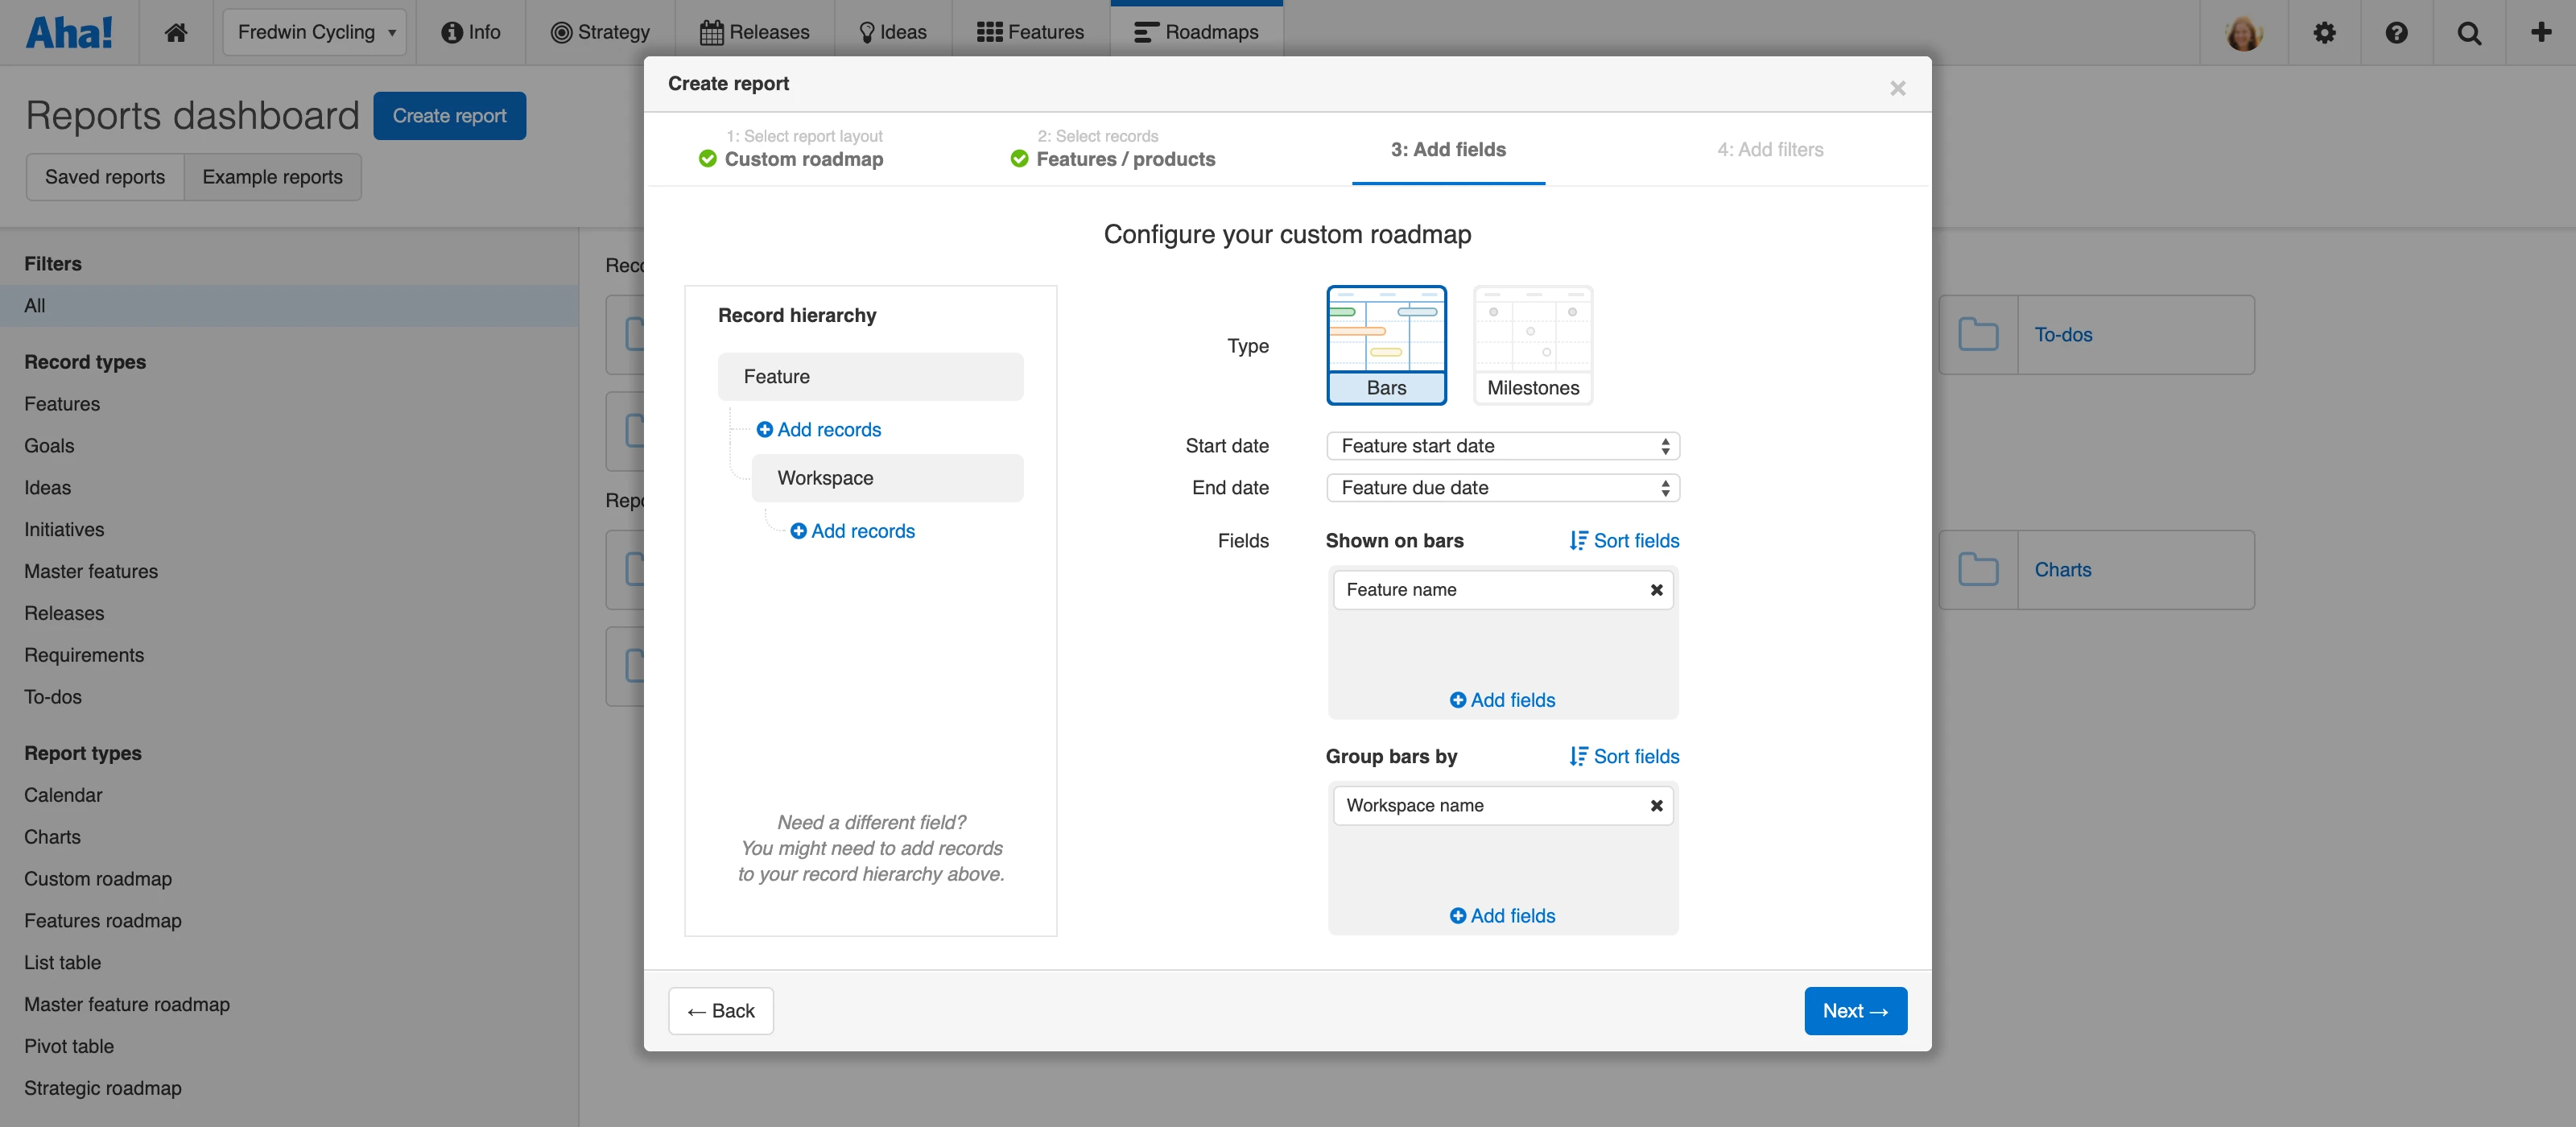2576x1127 pixels.
Task: Click the help question mark icon
Action: pyautogui.click(x=2396, y=32)
